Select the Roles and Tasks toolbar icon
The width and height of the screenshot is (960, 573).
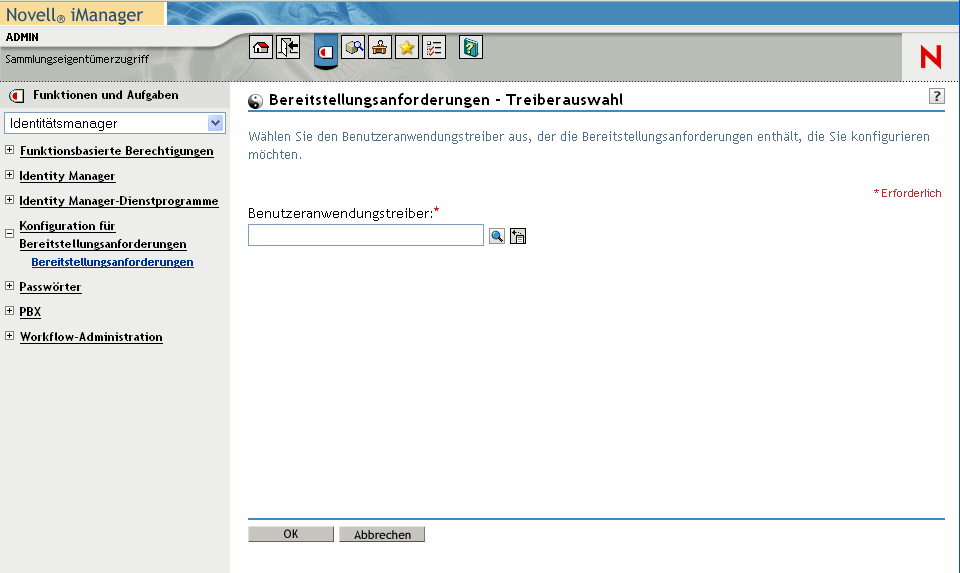point(326,51)
